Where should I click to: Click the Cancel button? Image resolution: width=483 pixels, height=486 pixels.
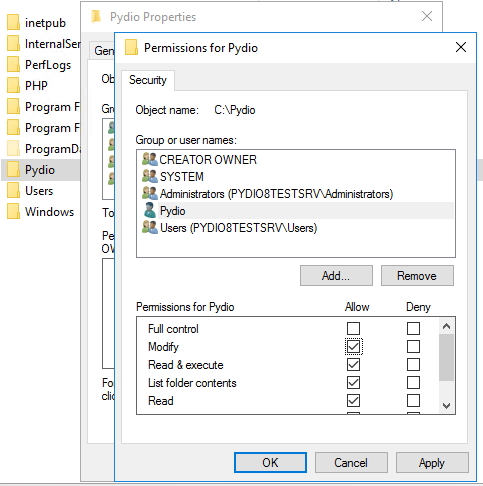pos(351,463)
